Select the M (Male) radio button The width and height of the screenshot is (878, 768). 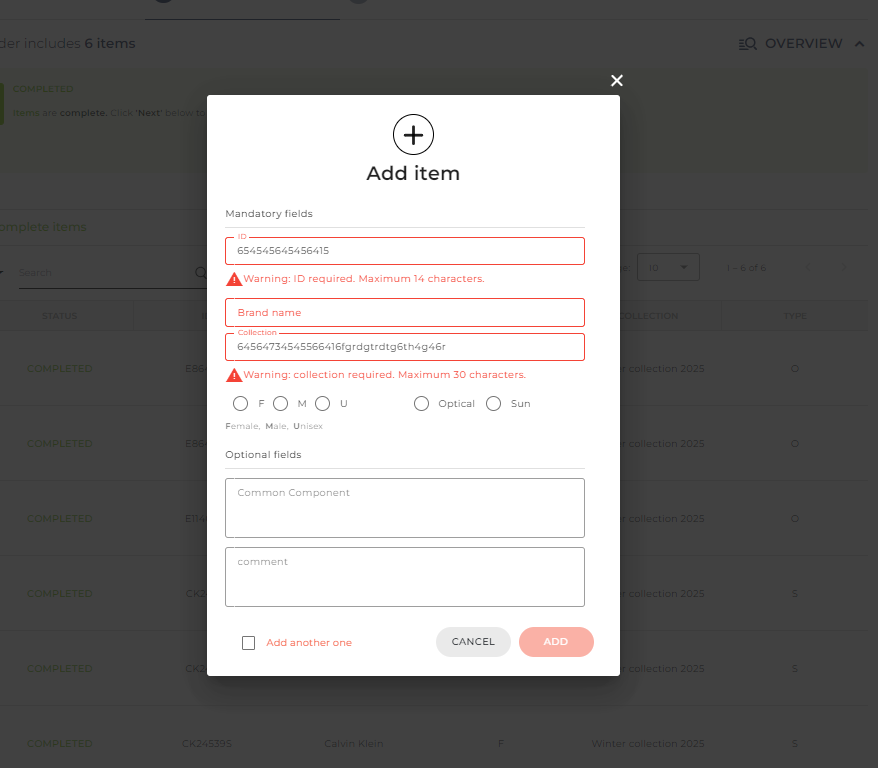click(x=281, y=404)
